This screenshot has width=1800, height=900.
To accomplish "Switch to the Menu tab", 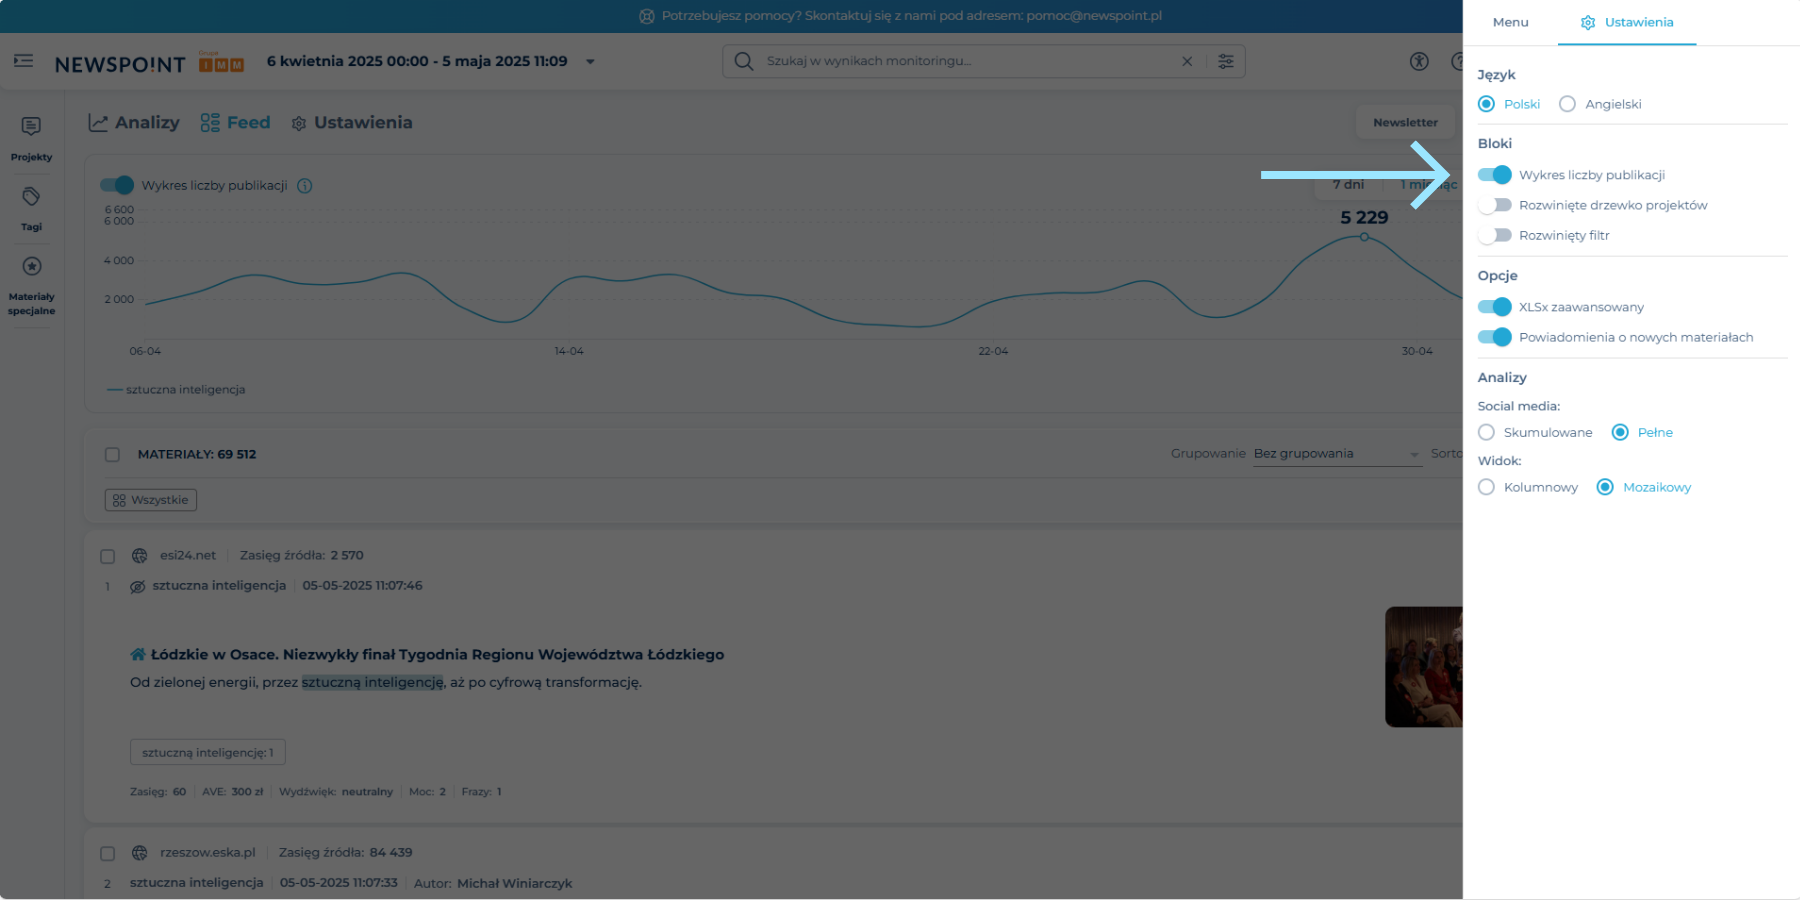I will click(1510, 22).
